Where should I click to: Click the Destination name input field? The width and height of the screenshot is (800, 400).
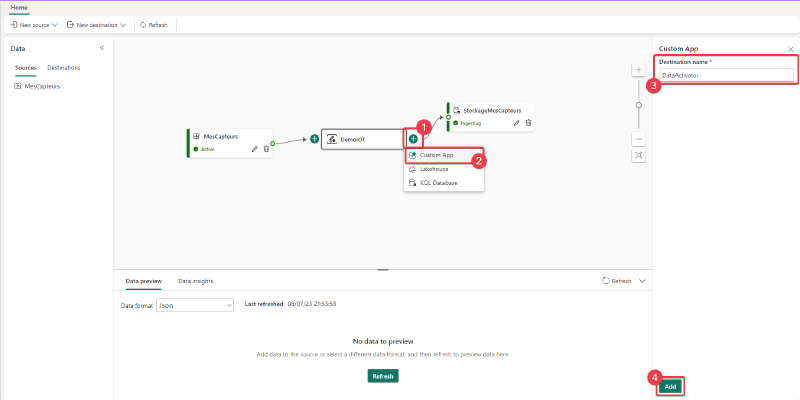pyautogui.click(x=726, y=75)
